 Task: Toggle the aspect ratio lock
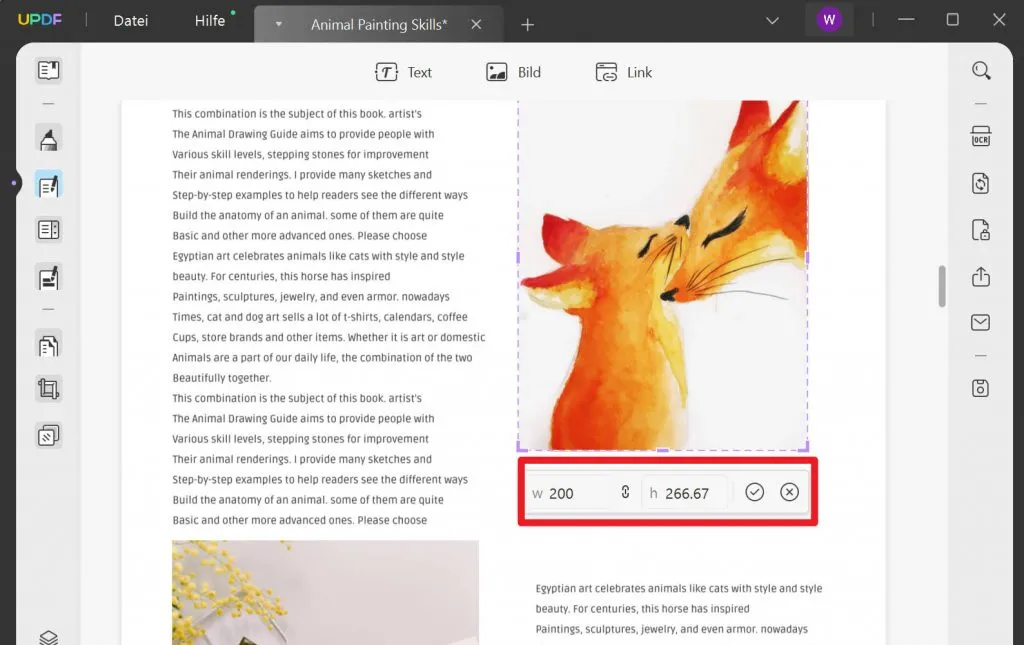click(x=626, y=492)
